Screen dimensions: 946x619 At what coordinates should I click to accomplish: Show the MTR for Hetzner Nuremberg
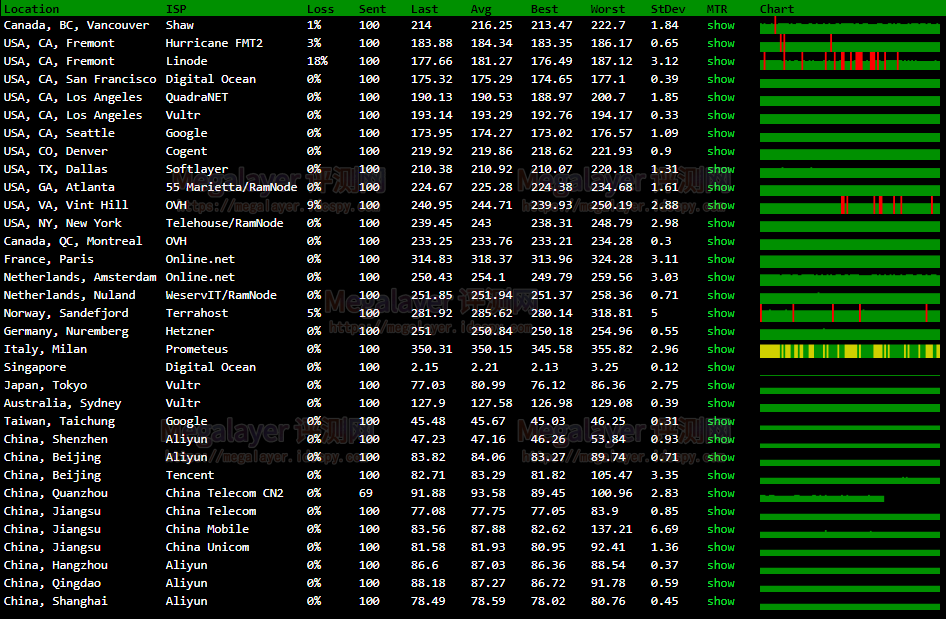pos(721,331)
